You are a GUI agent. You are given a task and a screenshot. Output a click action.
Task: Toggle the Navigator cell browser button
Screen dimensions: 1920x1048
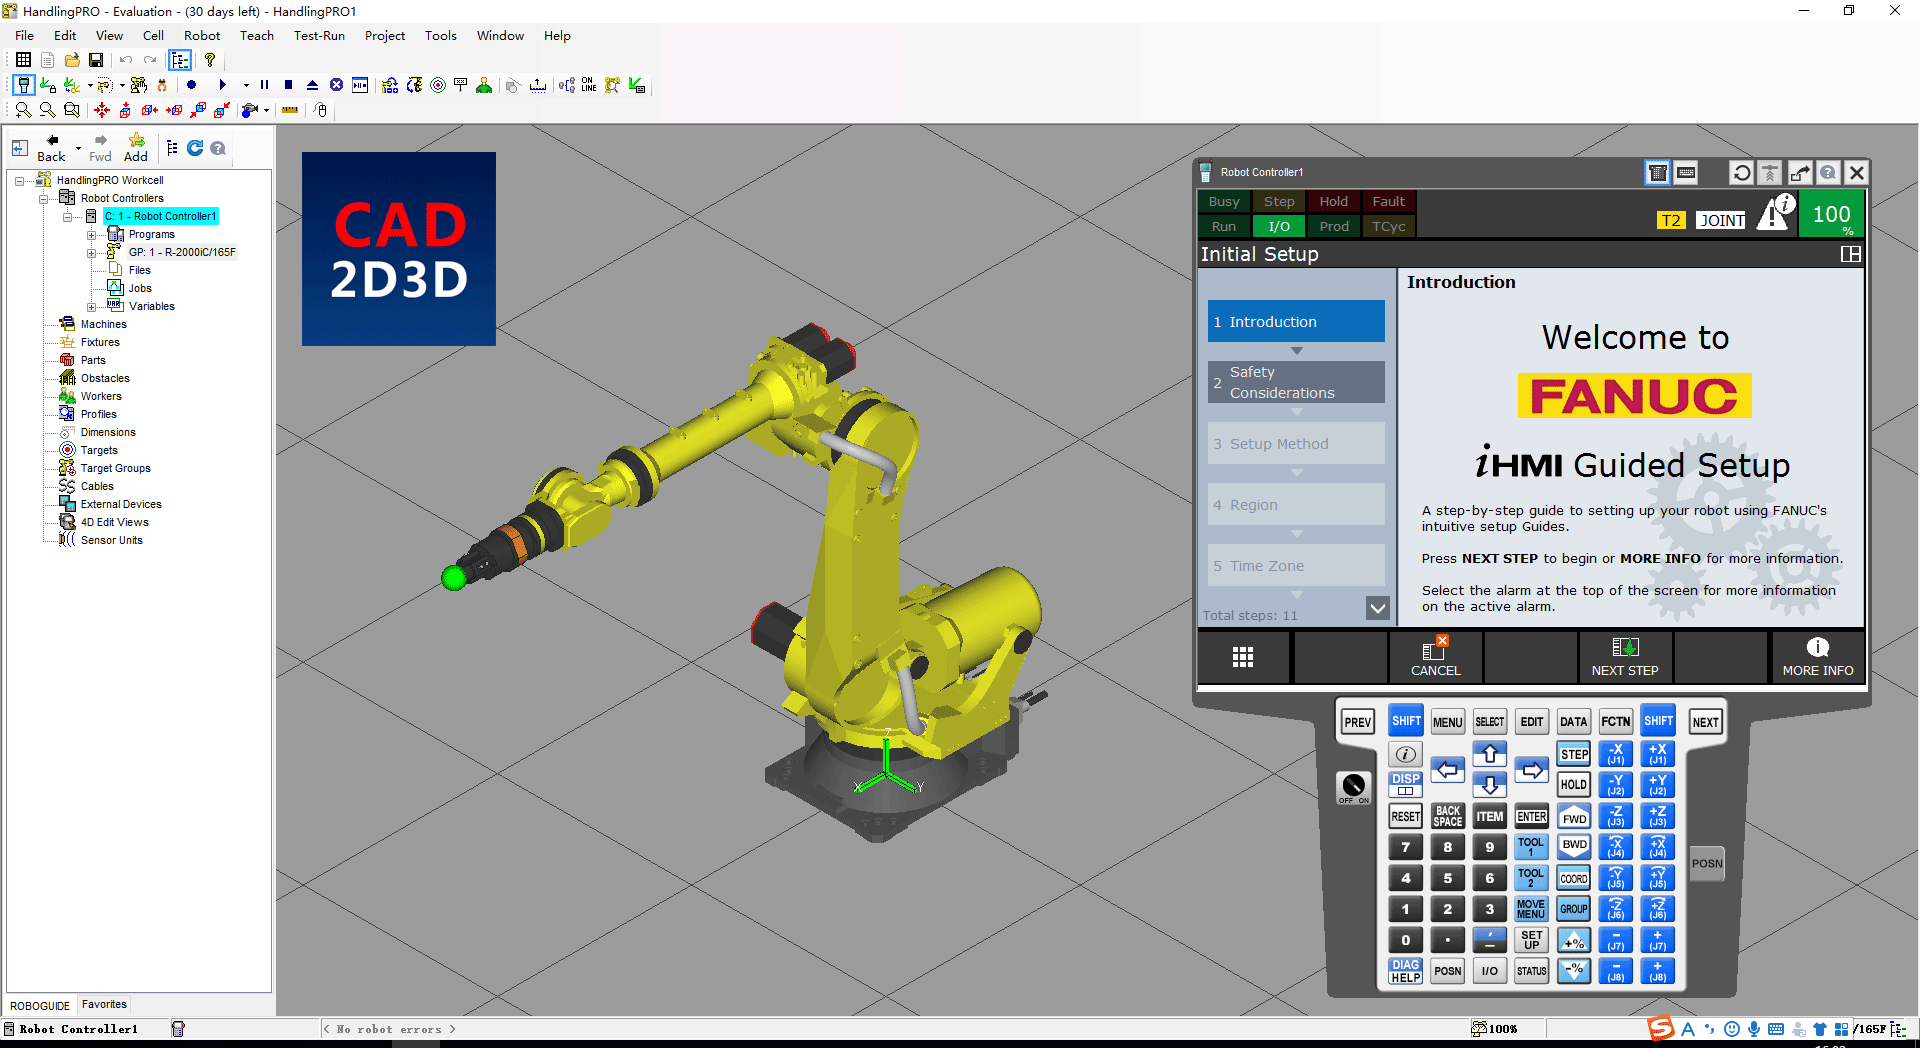180,60
